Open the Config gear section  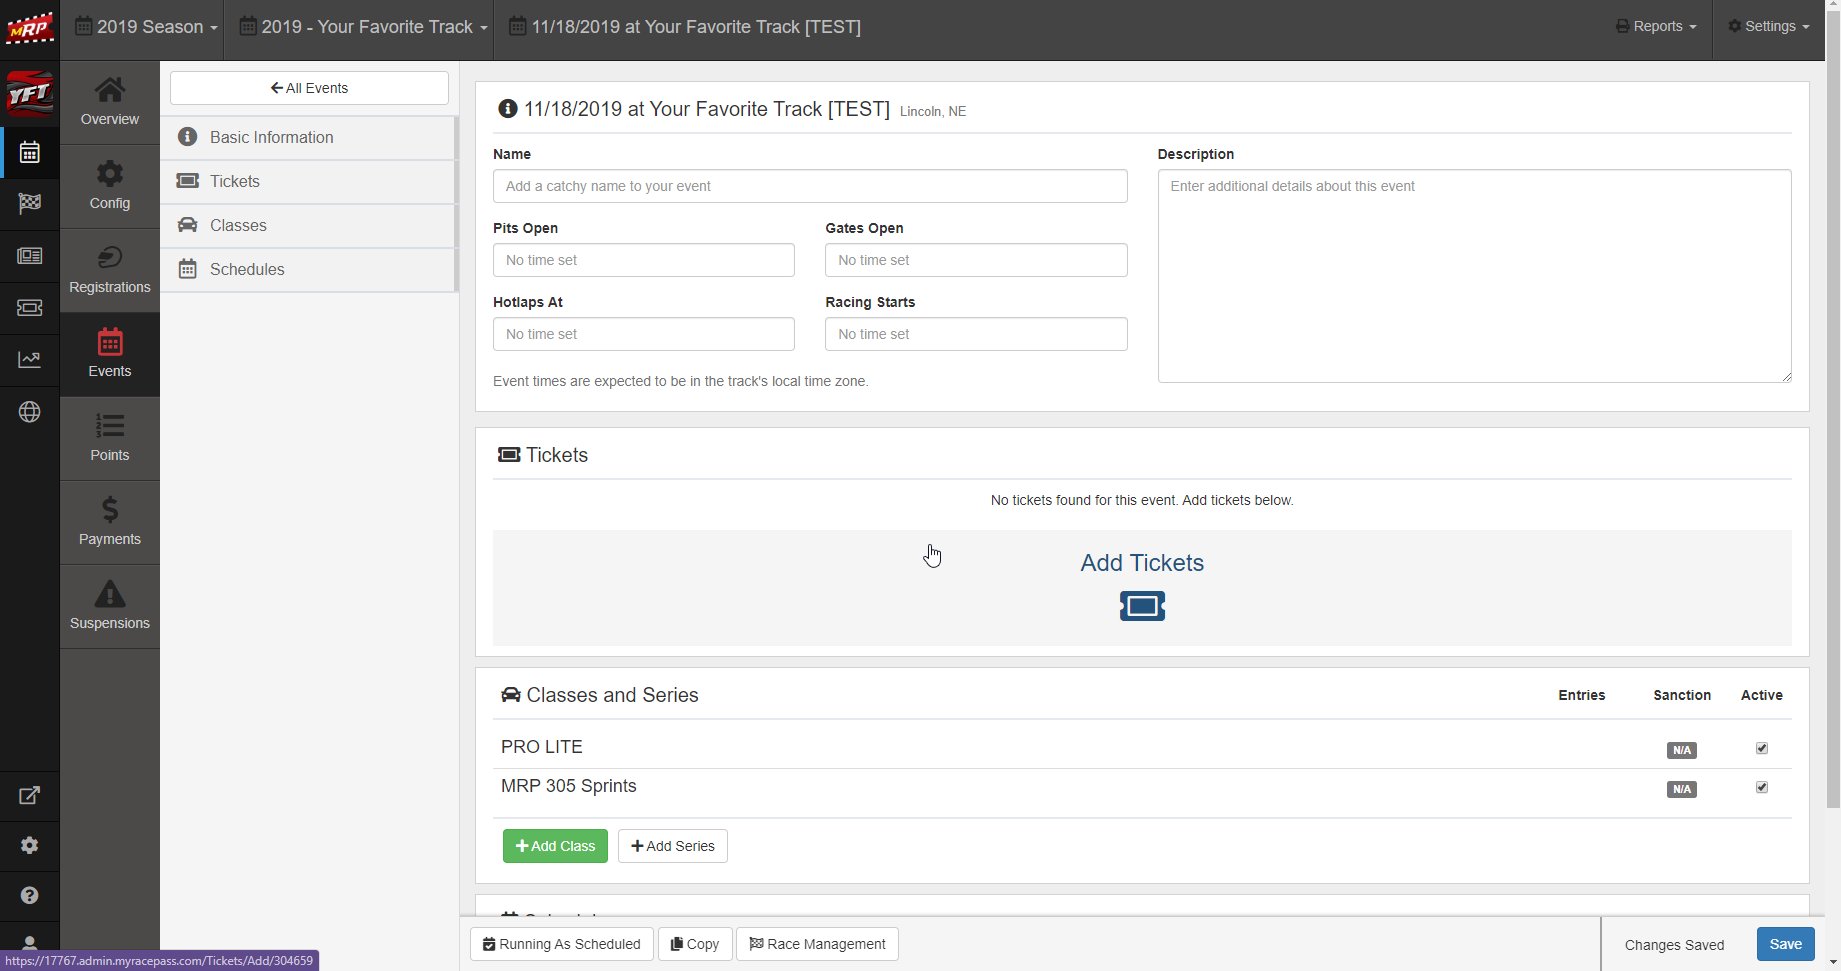click(110, 186)
